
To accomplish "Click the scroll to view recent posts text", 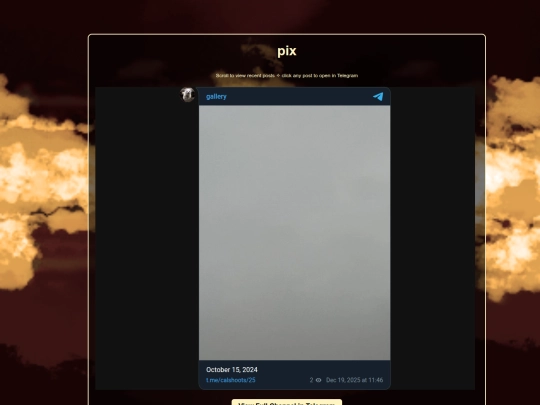I will tap(287, 75).
